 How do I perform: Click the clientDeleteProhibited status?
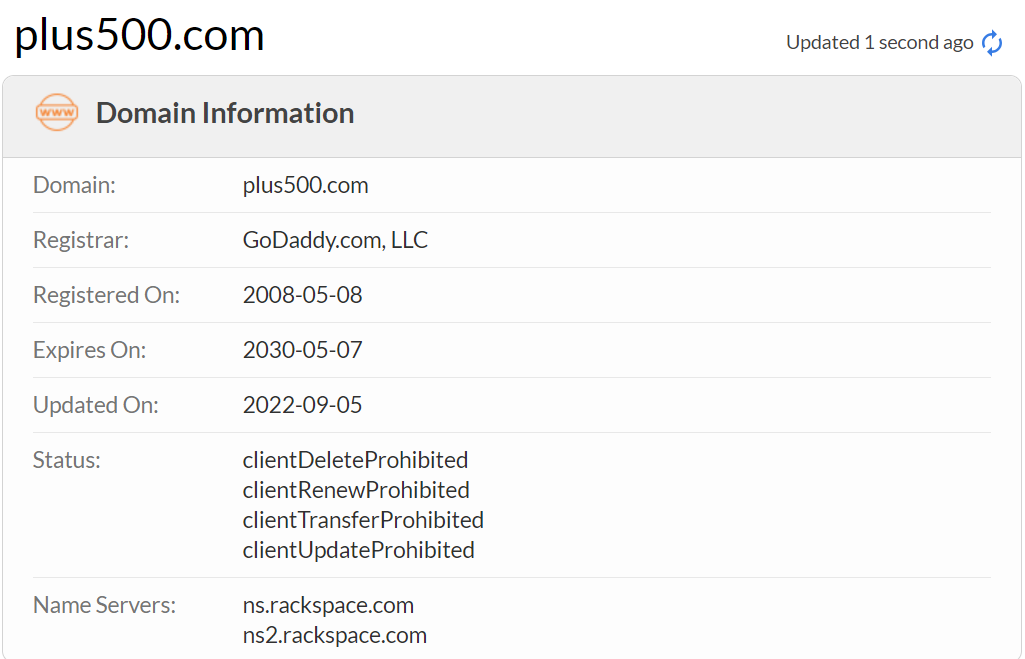coord(355,460)
